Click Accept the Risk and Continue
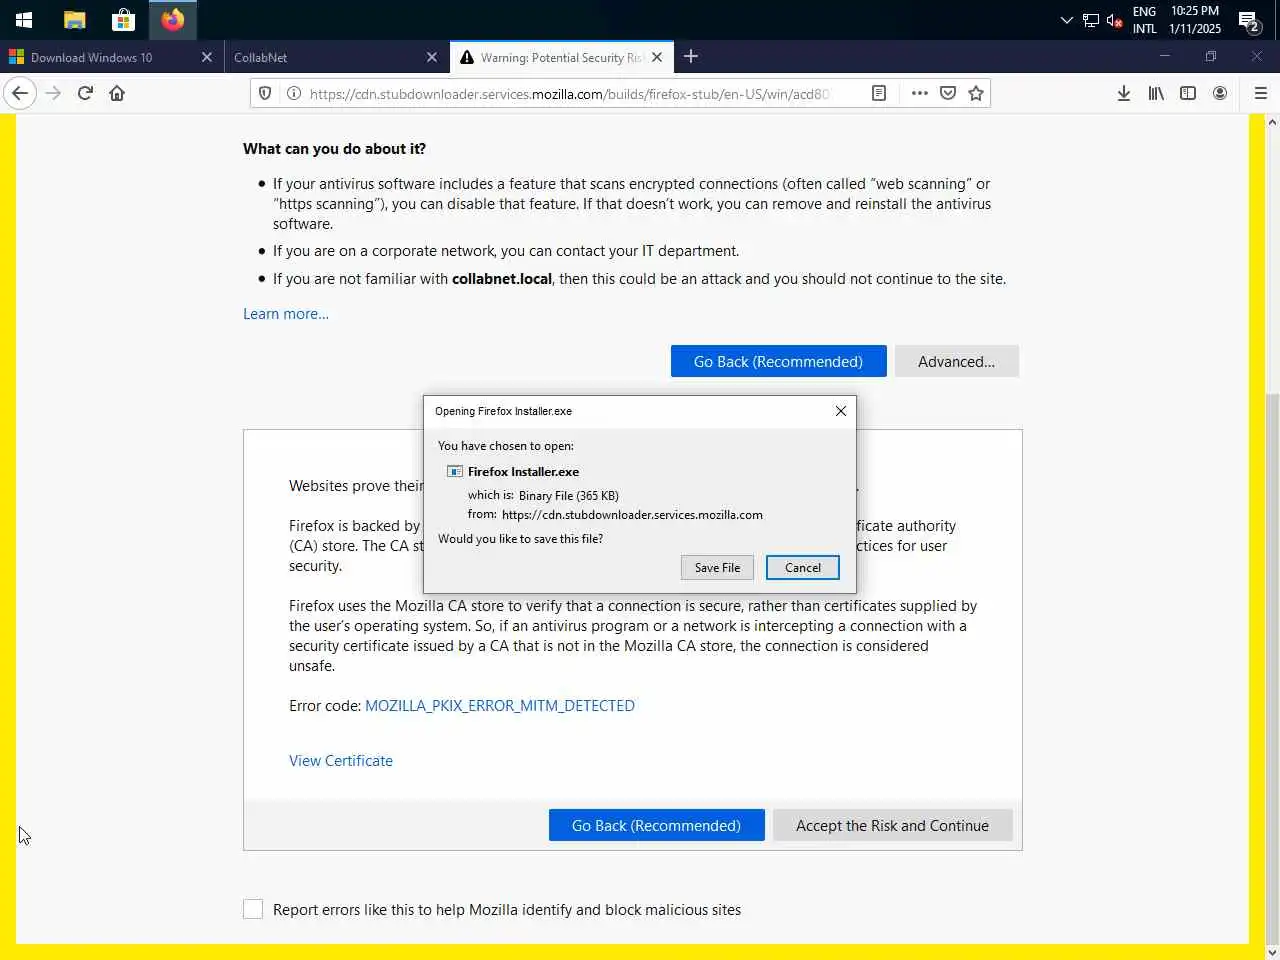1280x960 pixels. pos(892,826)
